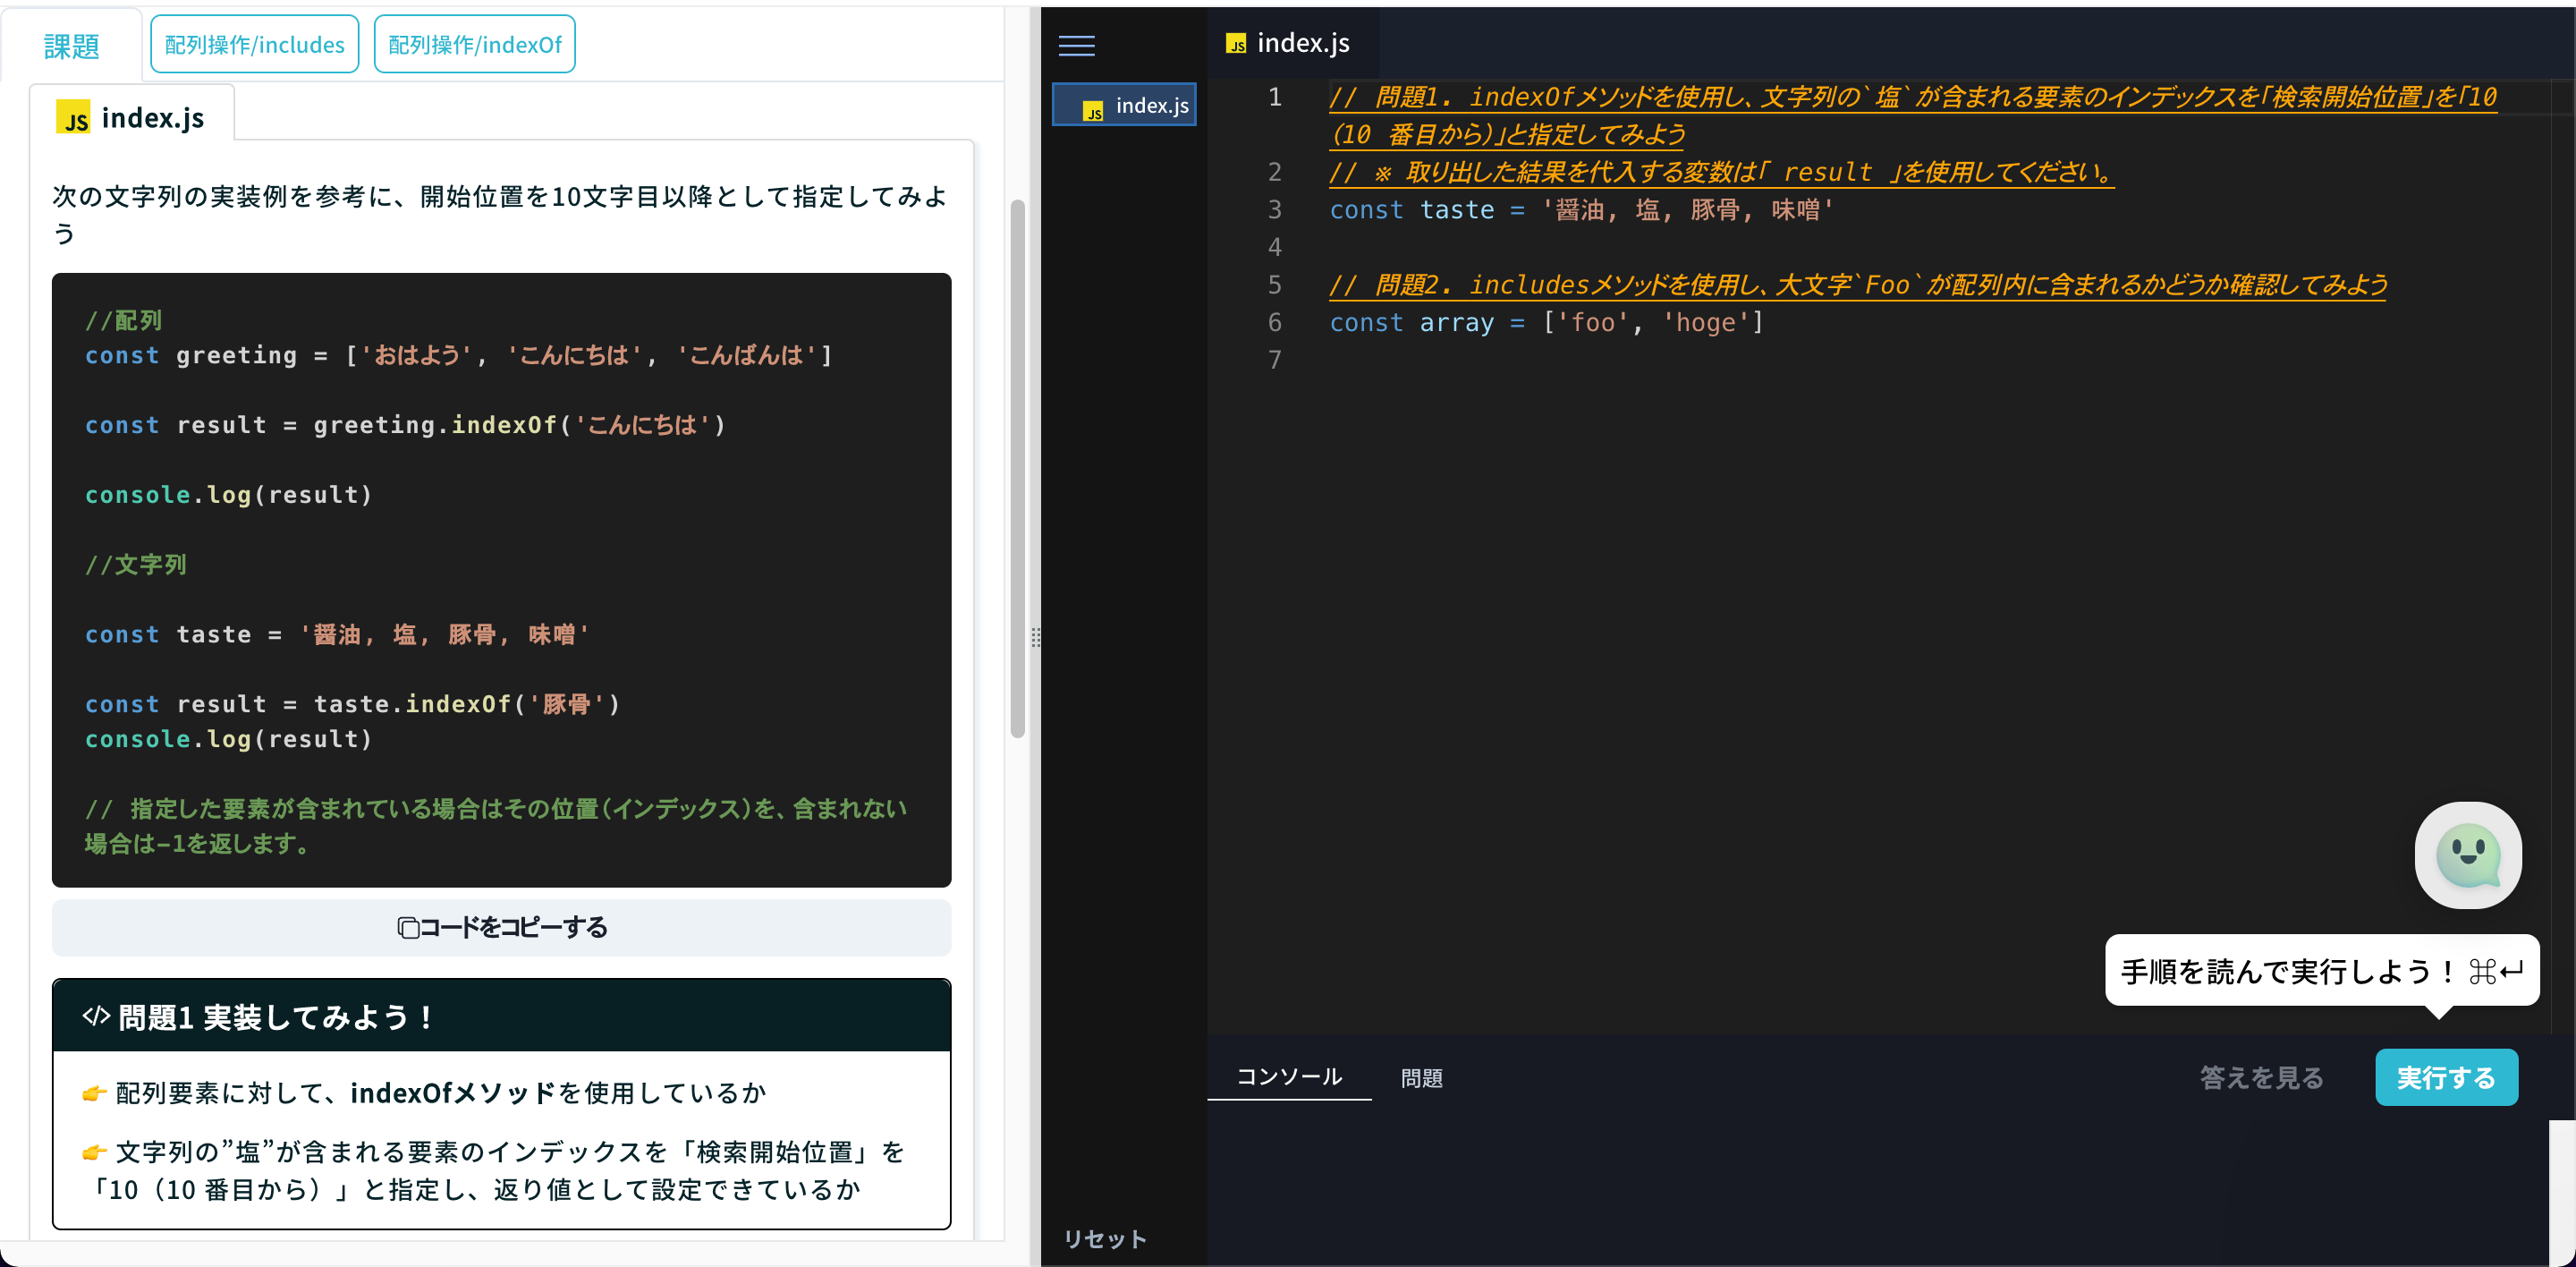Click the 答えを見る button
Viewport: 2576px width, 1267px height.
[x=2261, y=1077]
